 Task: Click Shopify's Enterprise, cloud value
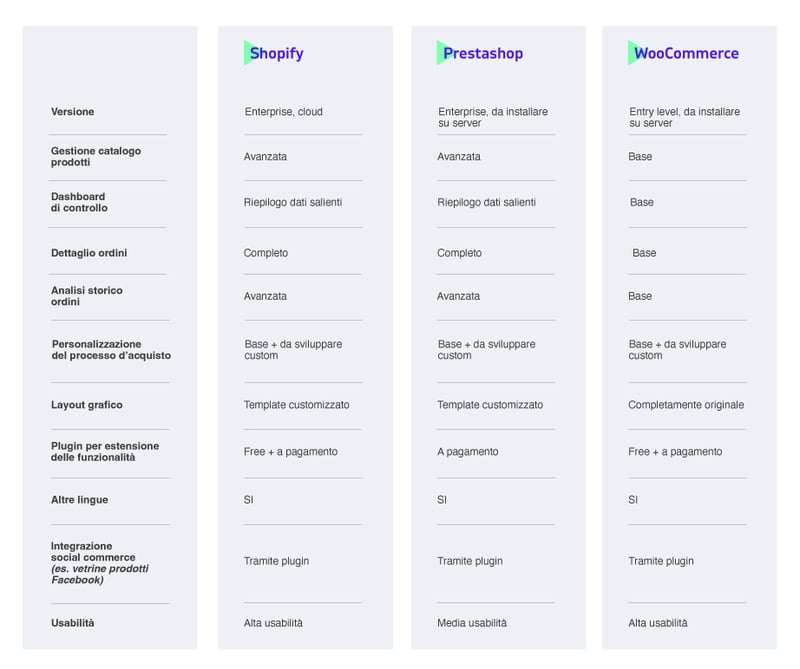pyautogui.click(x=284, y=112)
